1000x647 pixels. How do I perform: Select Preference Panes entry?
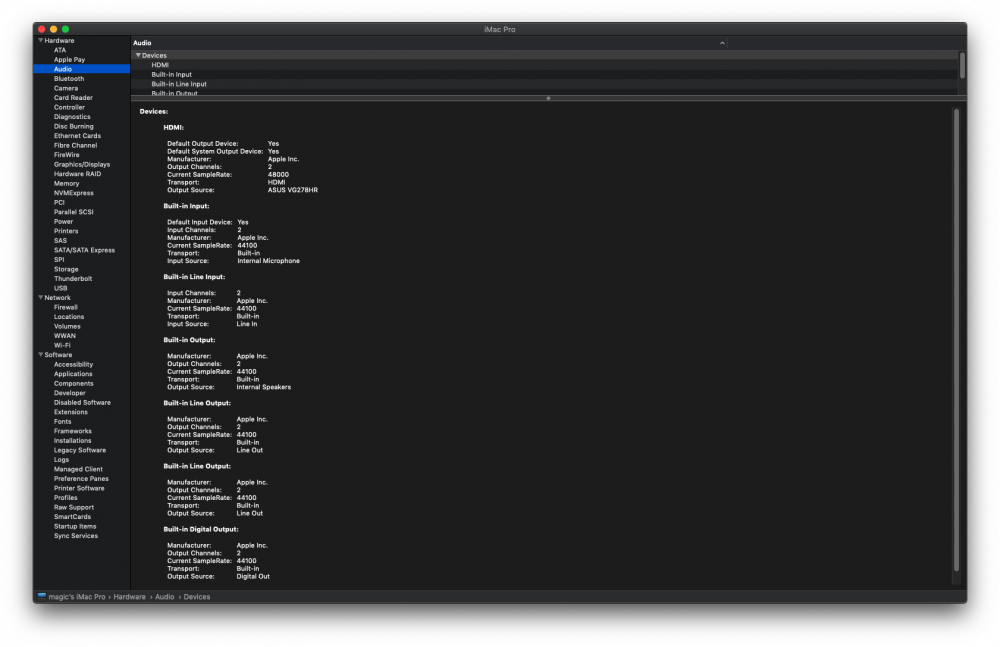(81, 479)
